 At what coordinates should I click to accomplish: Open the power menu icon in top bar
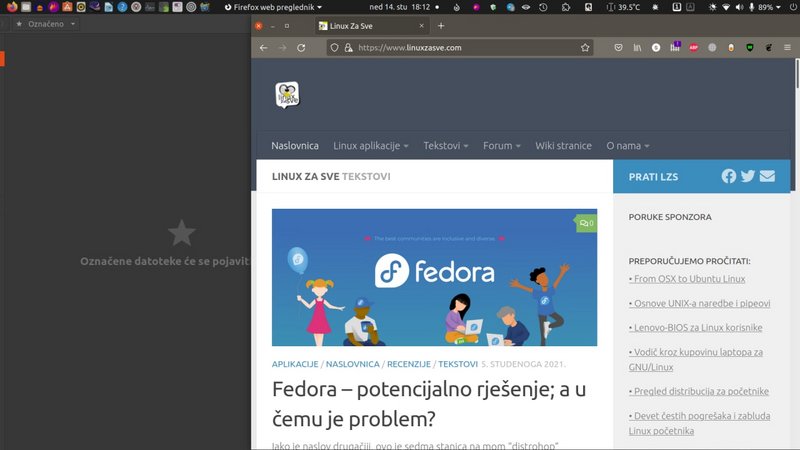tap(792, 7)
